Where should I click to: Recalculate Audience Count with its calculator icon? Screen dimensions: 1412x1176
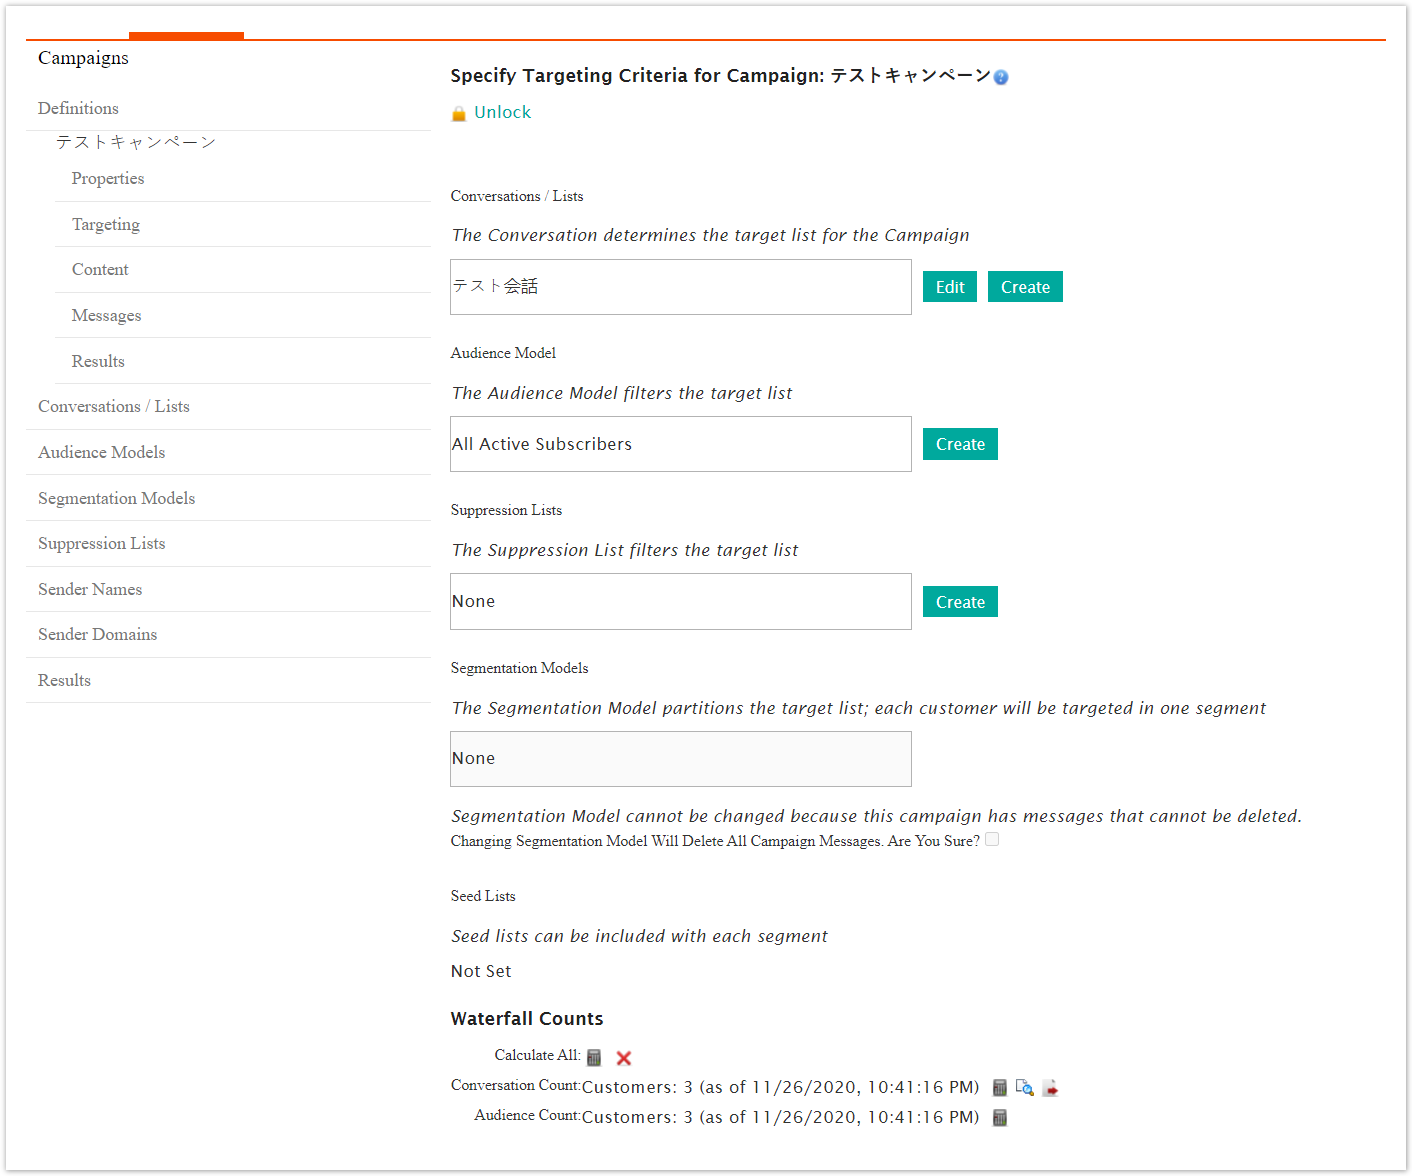[x=999, y=1118]
